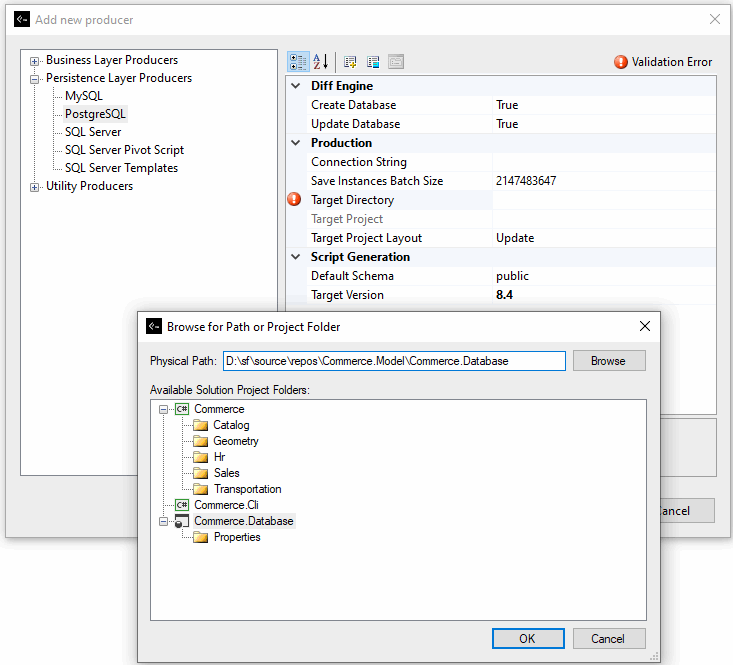Expand Business Layer Producers node

[x=34, y=61]
